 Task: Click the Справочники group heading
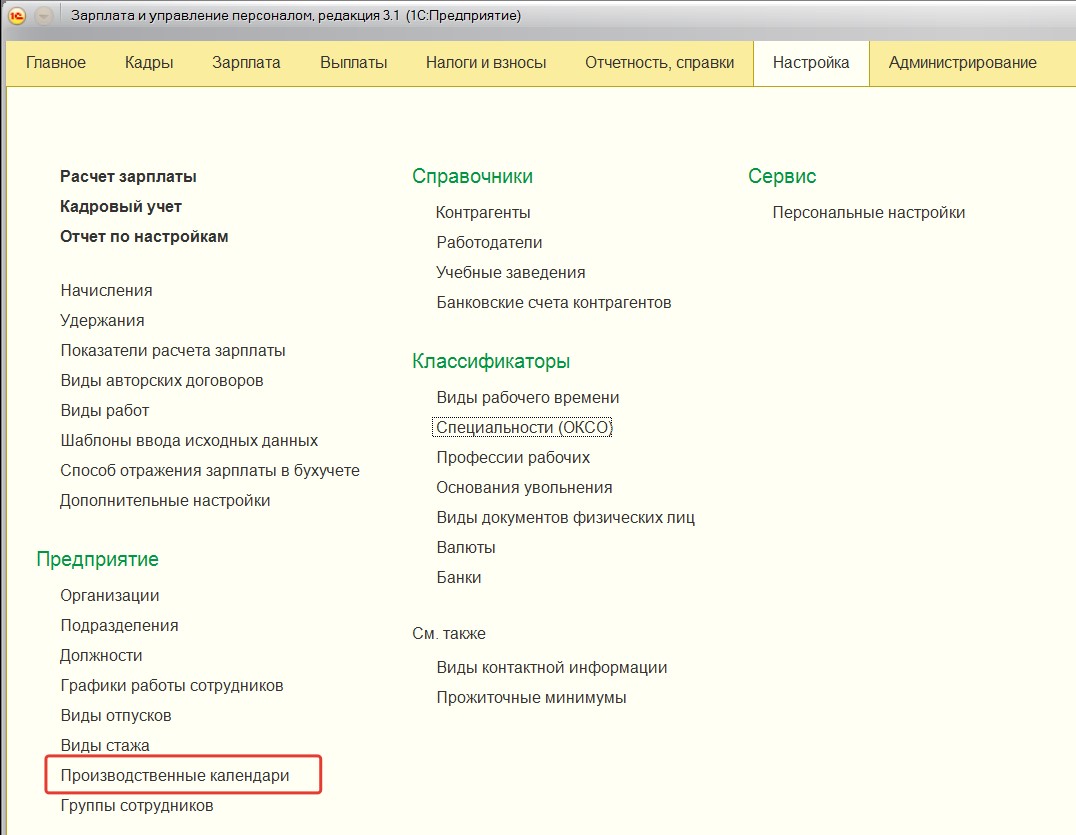(472, 176)
